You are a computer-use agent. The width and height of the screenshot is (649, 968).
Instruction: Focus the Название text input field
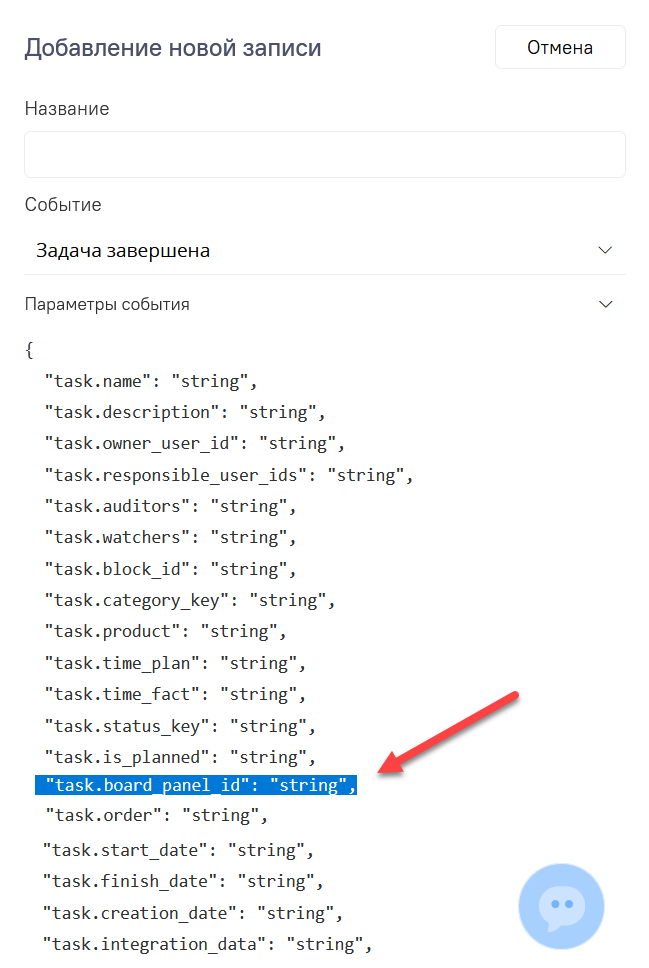pyautogui.click(x=325, y=155)
